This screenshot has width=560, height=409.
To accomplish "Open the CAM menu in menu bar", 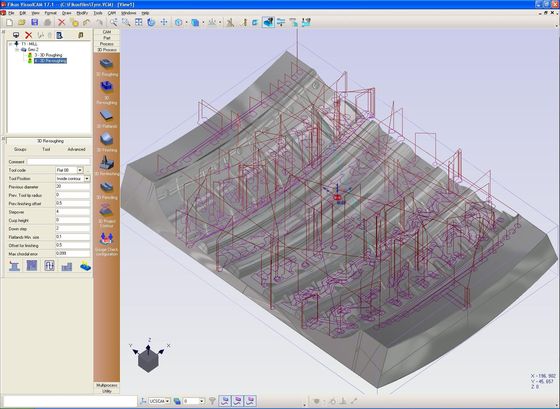I will pyautogui.click(x=112, y=13).
